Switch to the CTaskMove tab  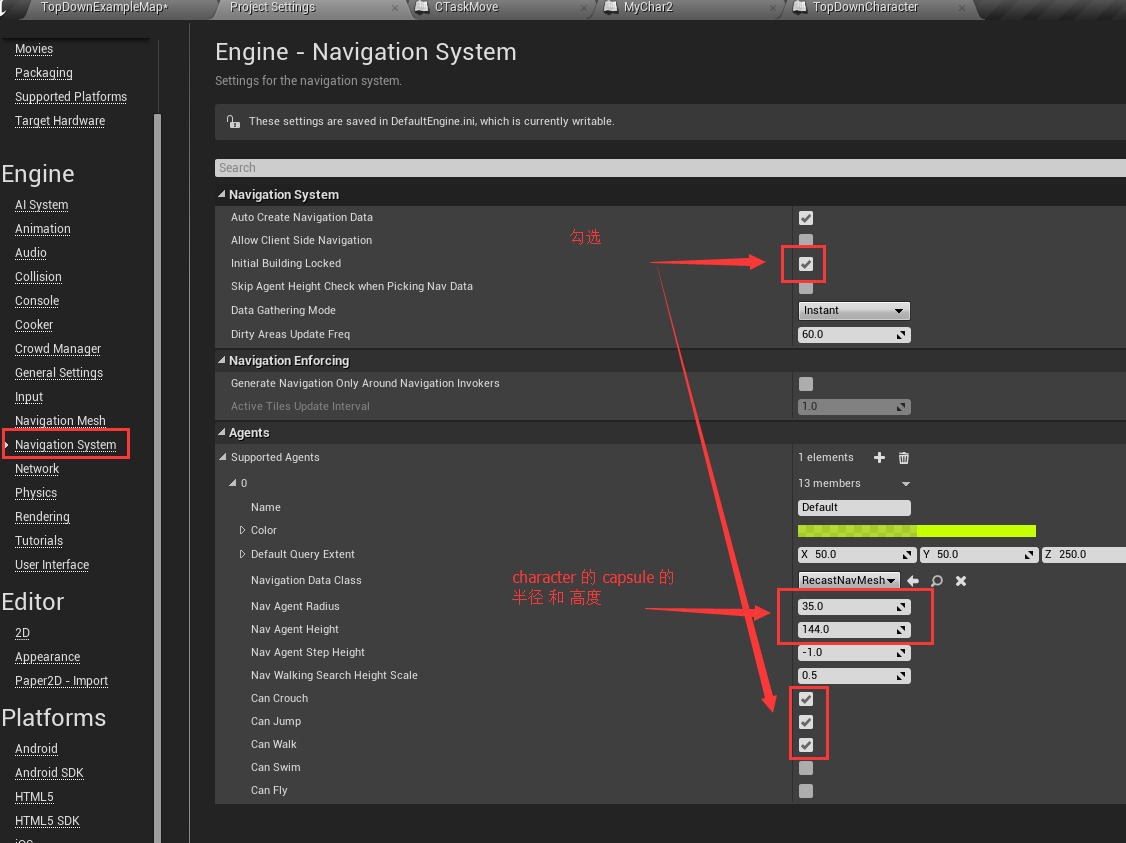point(466,7)
